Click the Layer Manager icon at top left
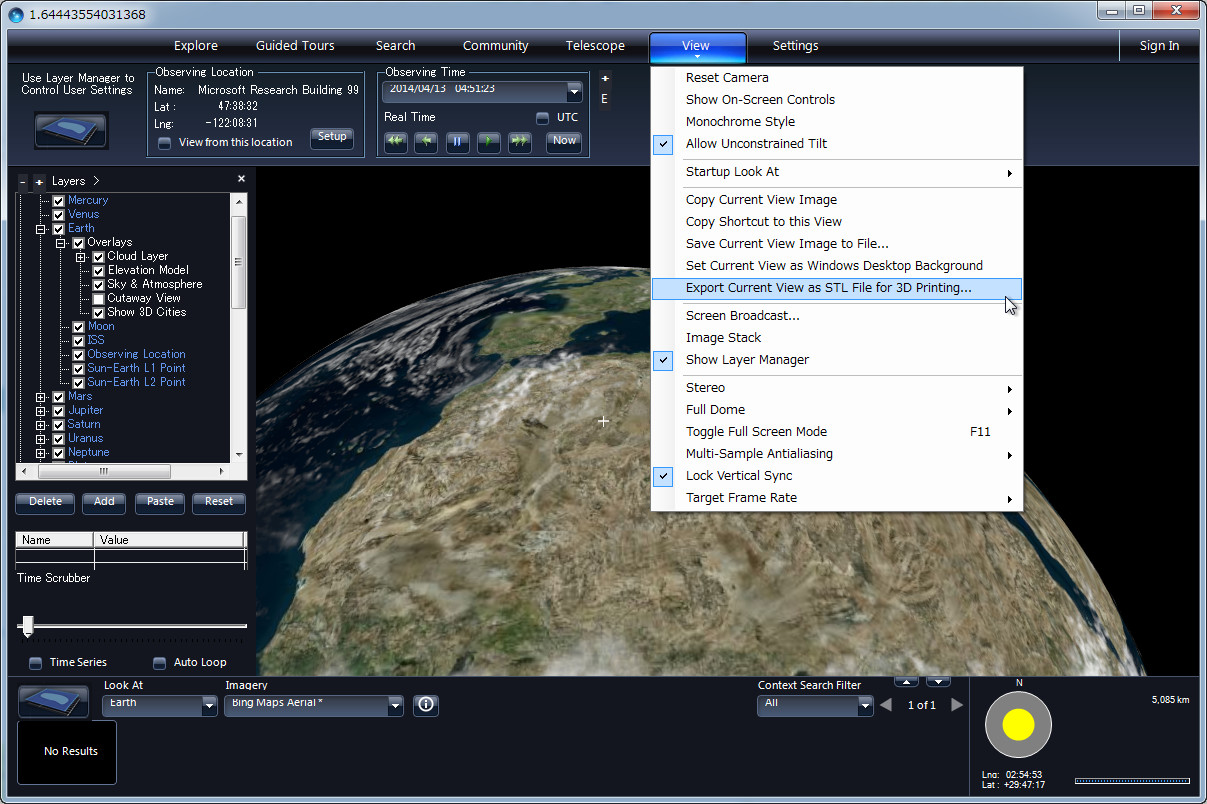Viewport: 1207px width, 804px height. (x=71, y=130)
